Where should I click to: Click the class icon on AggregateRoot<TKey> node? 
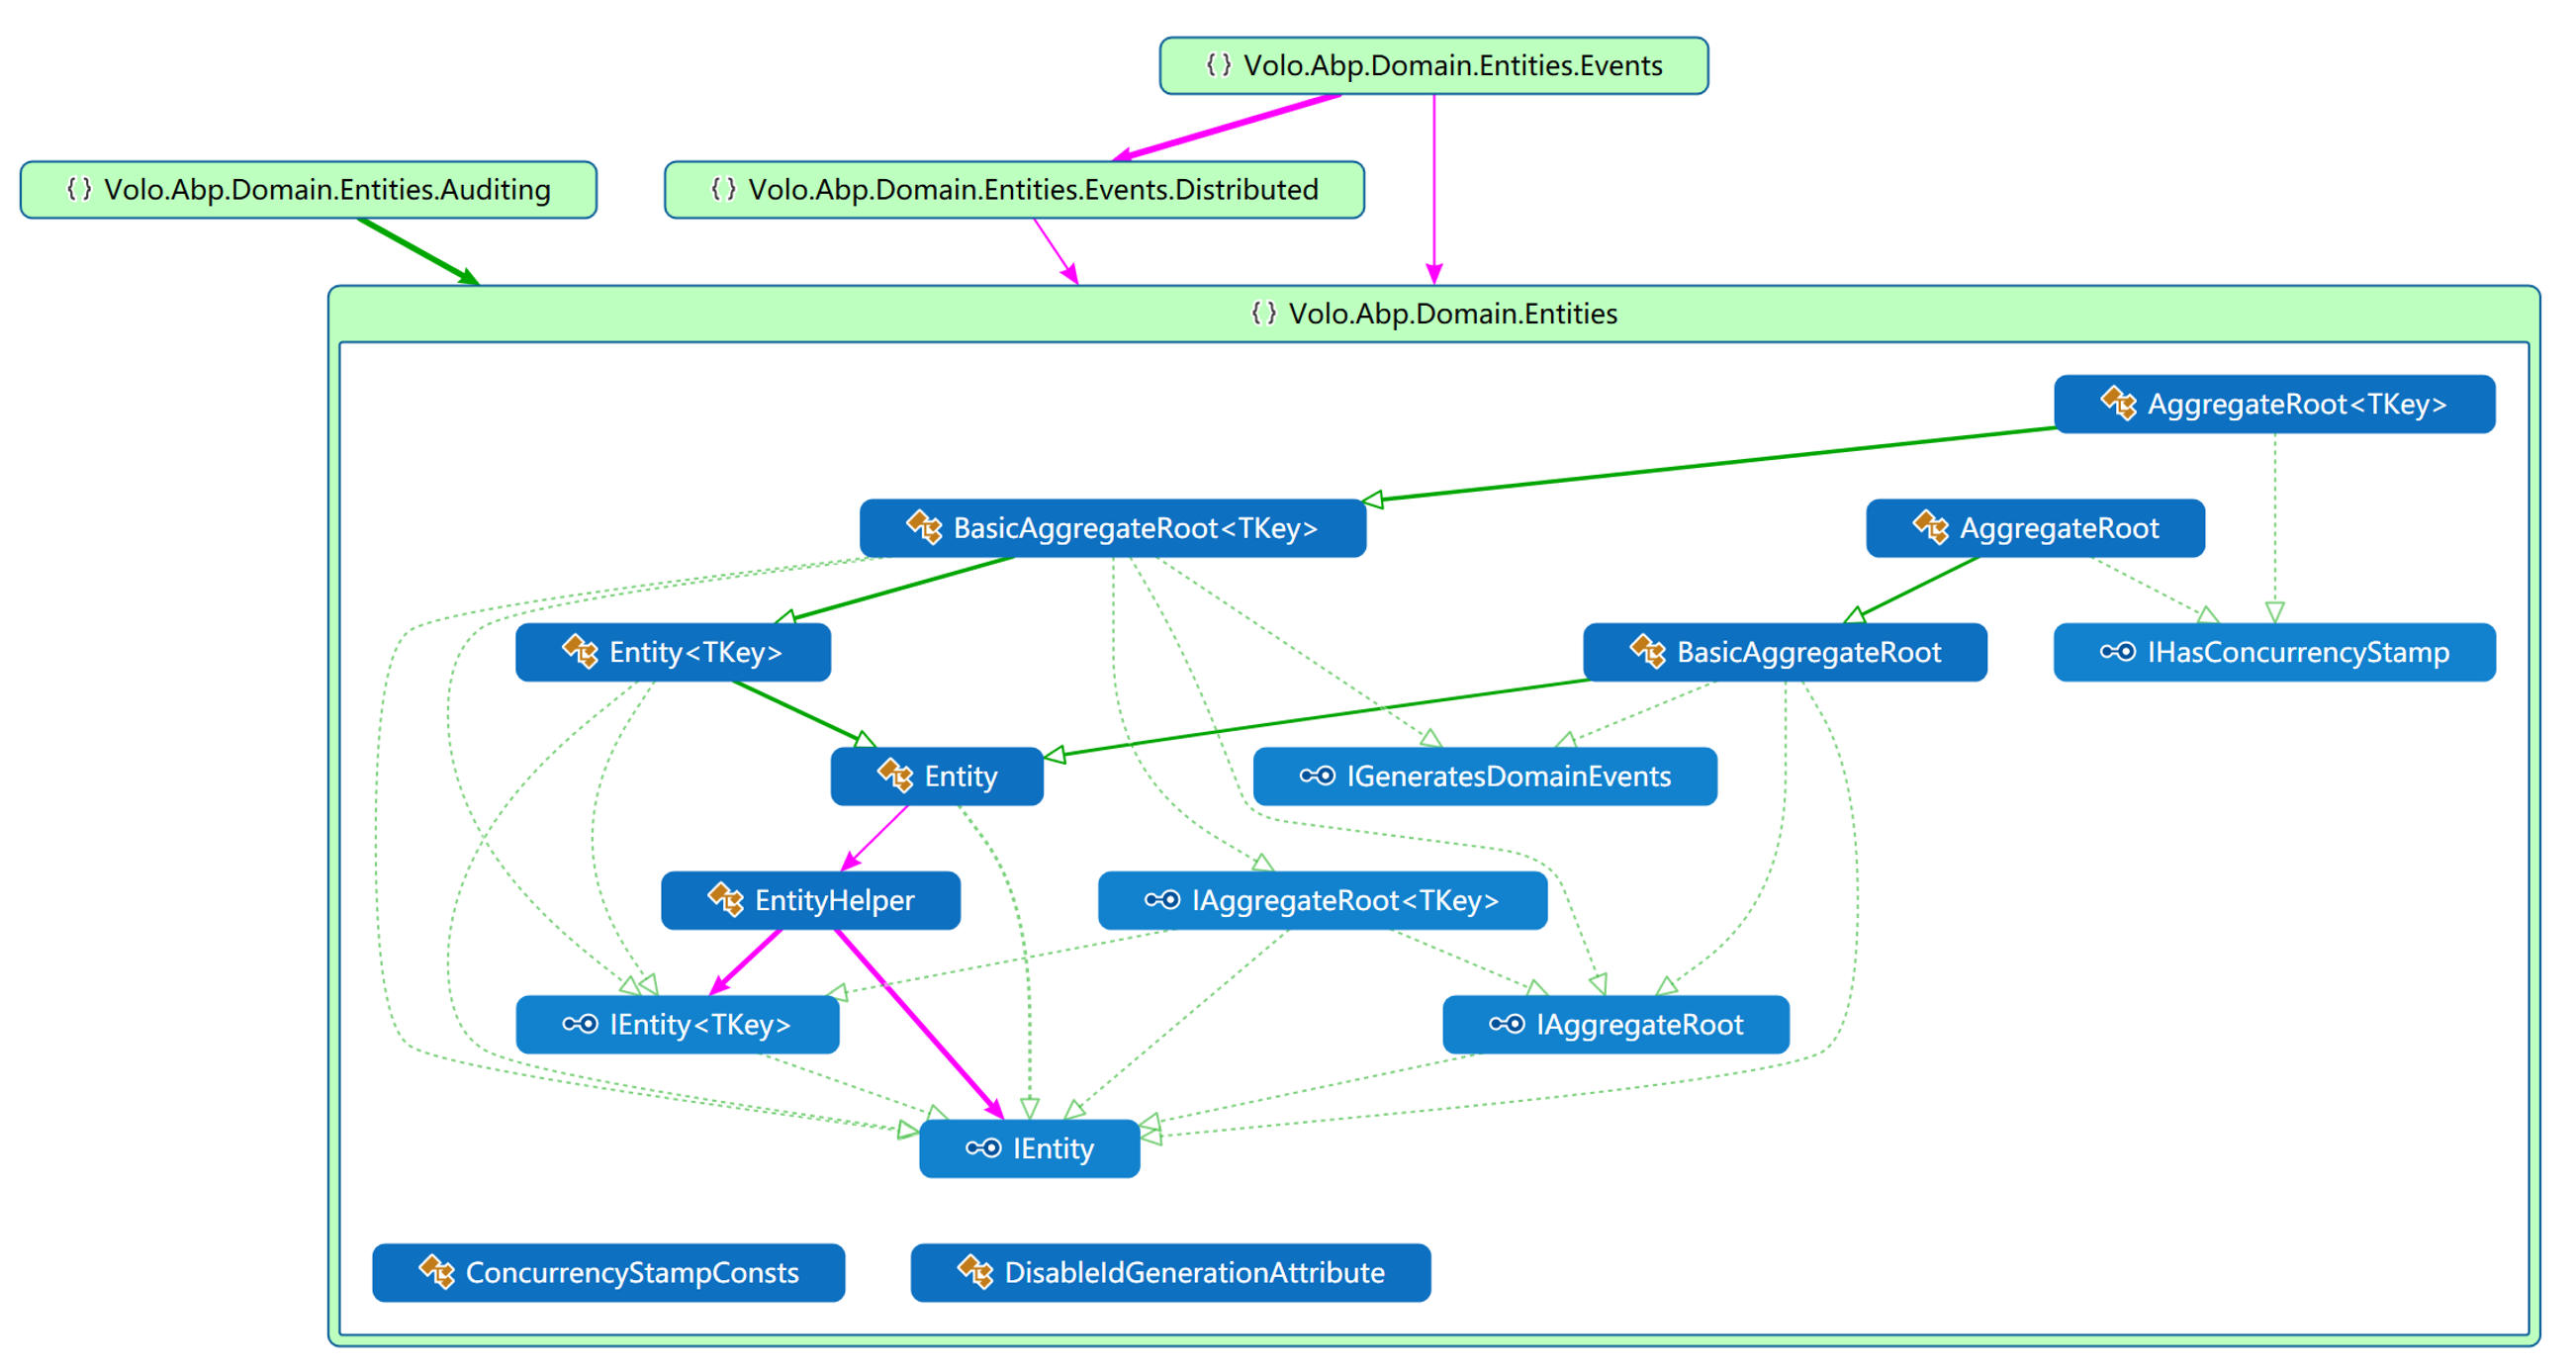coord(2118,404)
